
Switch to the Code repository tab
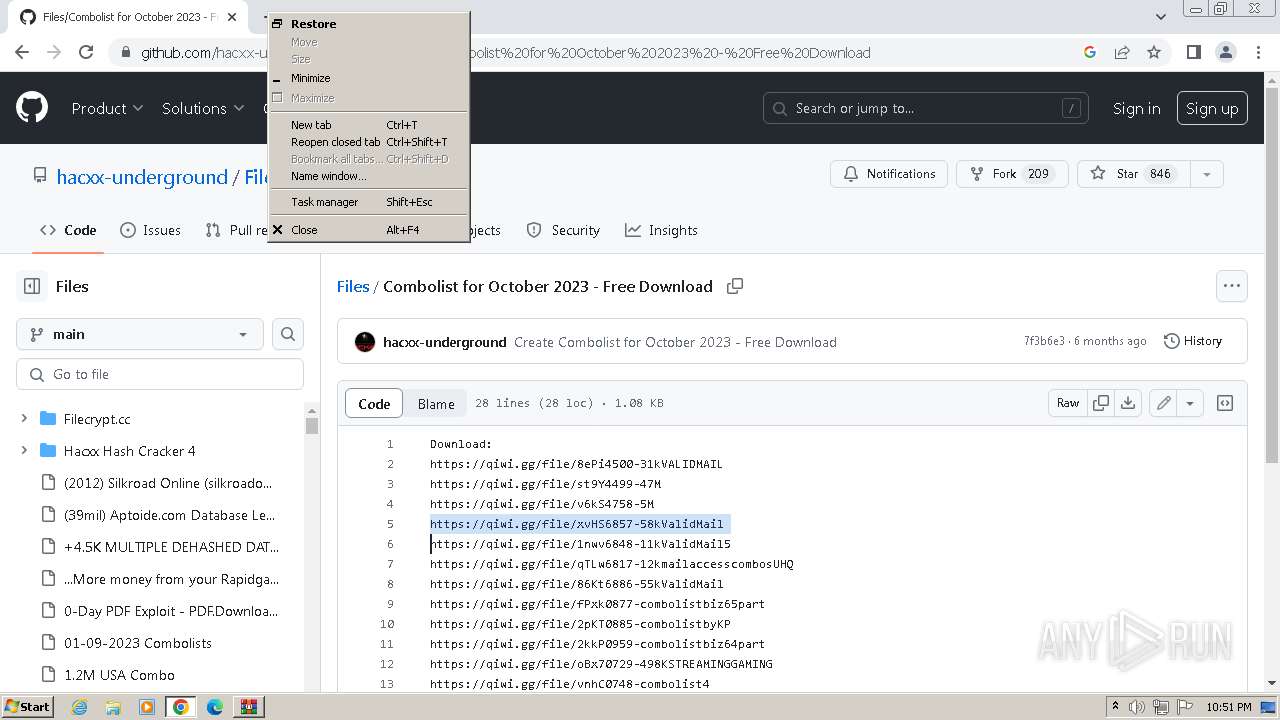68,230
